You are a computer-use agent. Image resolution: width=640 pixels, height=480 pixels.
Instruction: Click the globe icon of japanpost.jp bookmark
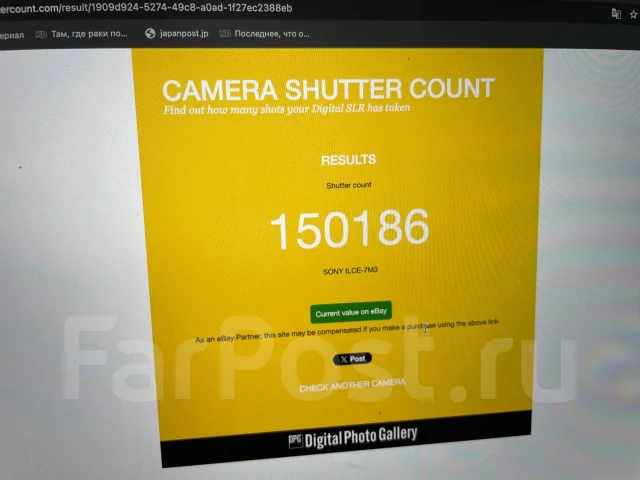150,34
